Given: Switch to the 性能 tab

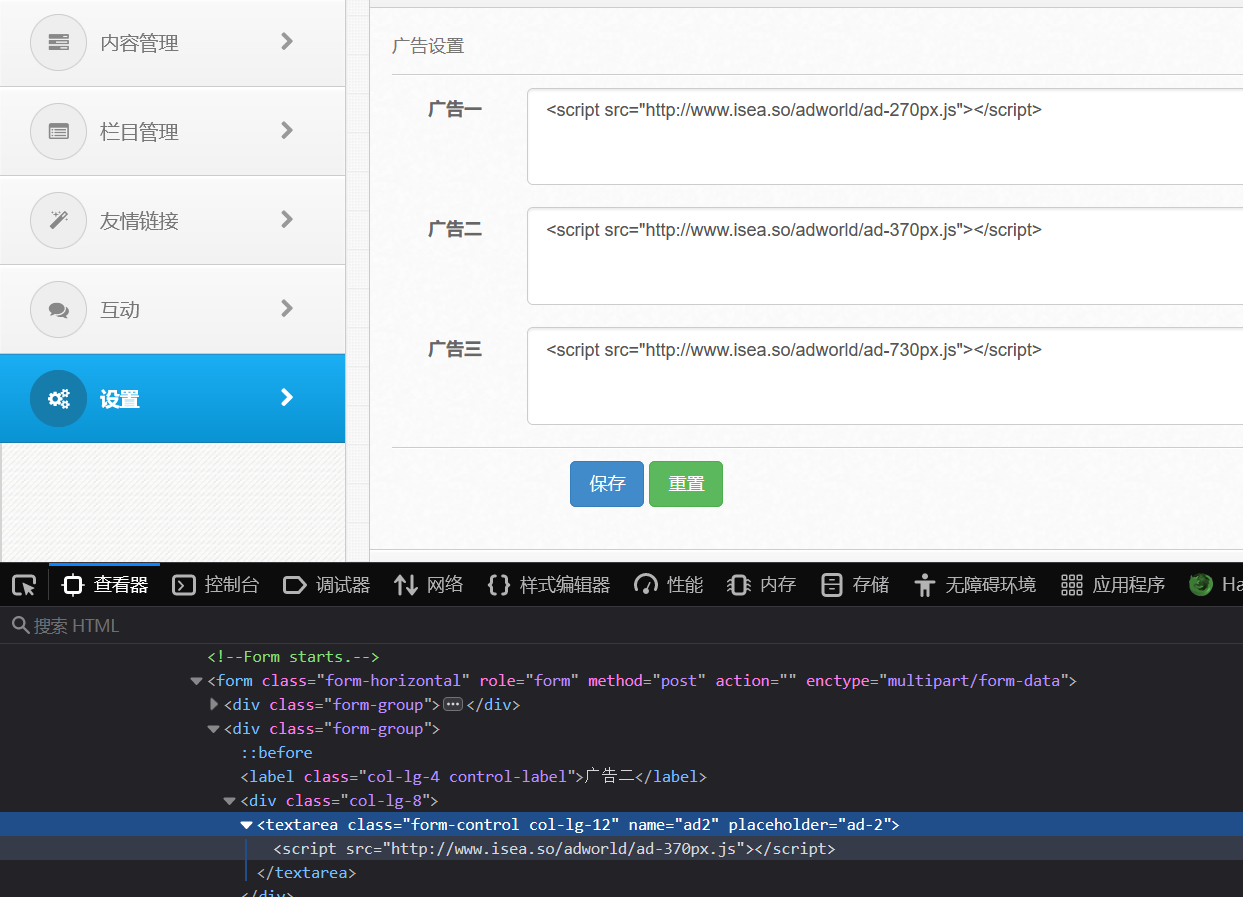Looking at the screenshot, I should (x=669, y=585).
